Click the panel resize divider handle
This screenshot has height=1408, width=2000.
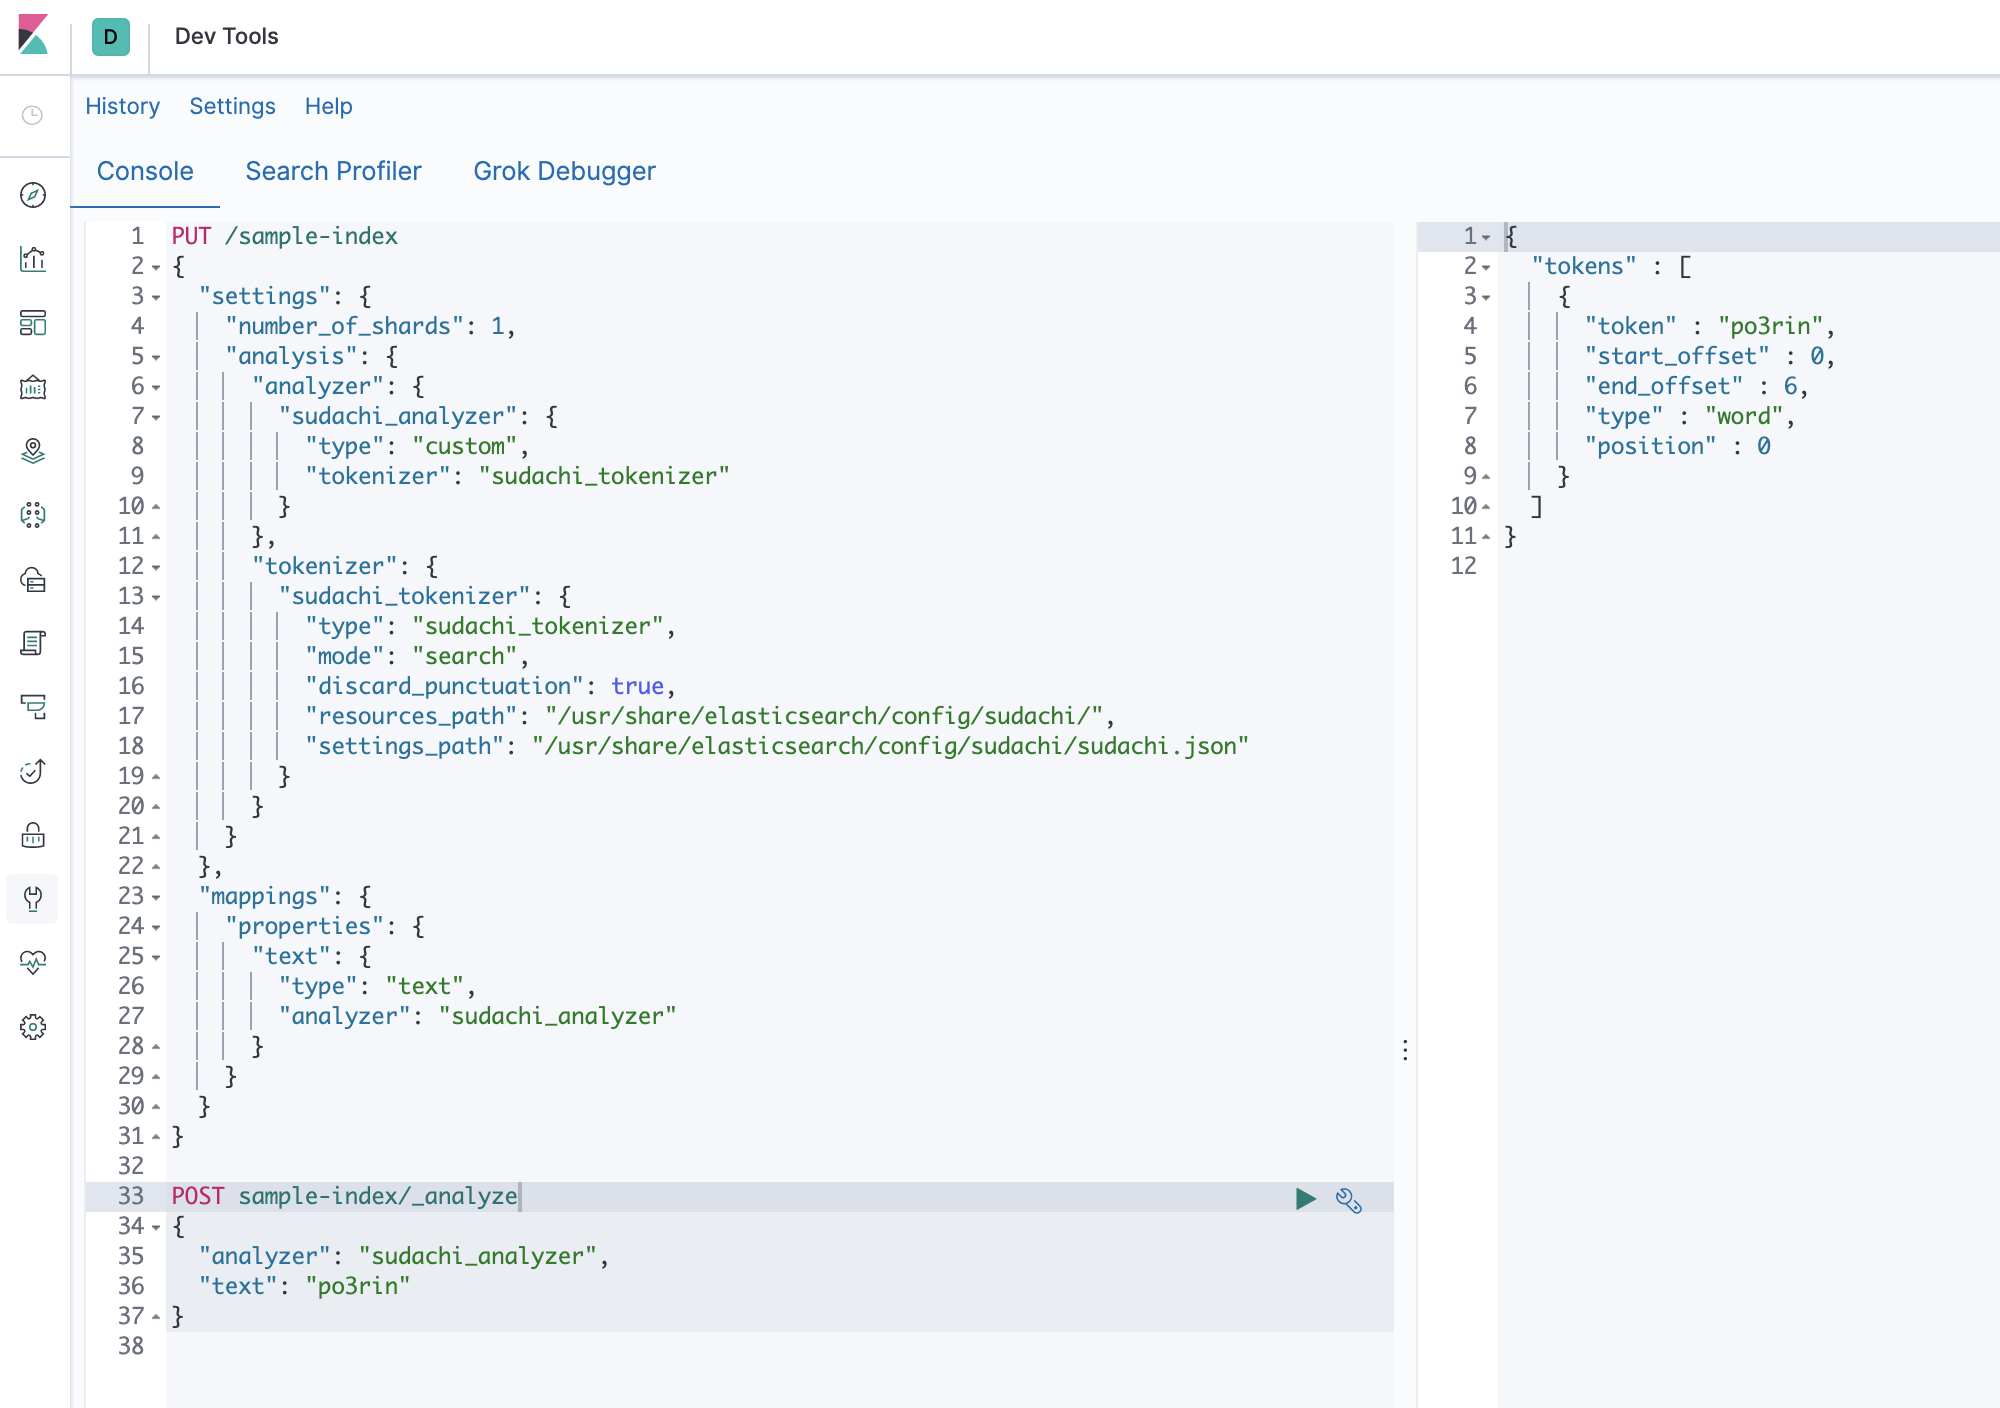[1405, 1050]
